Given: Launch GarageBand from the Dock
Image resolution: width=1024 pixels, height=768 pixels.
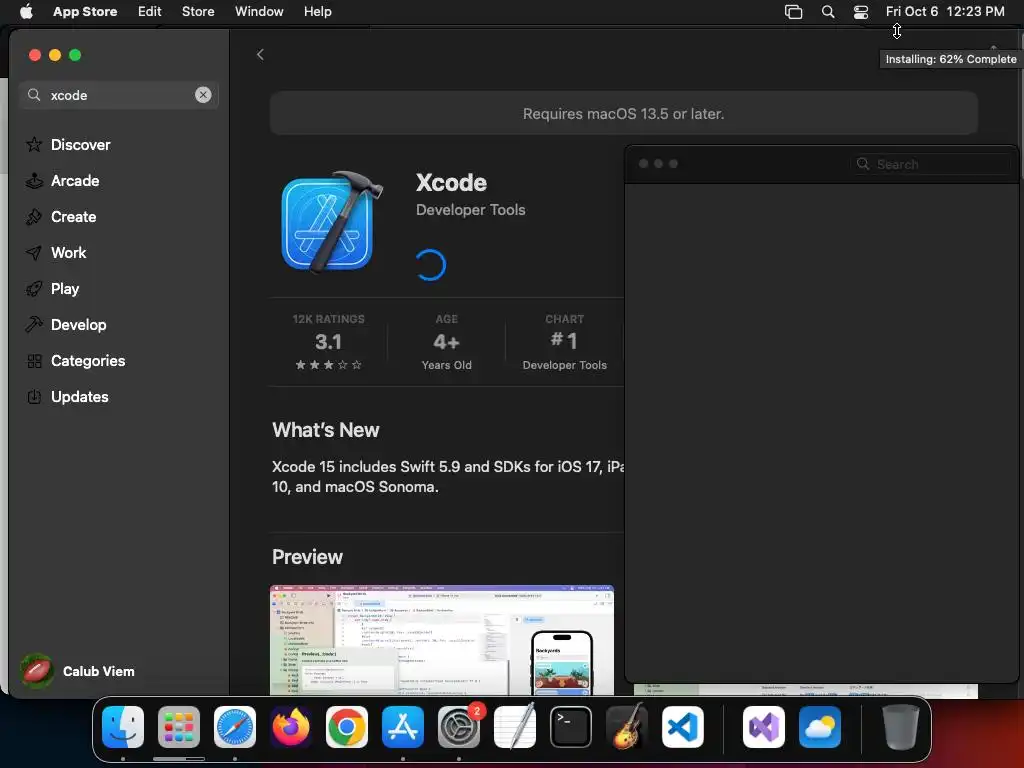Looking at the screenshot, I should click(x=627, y=727).
